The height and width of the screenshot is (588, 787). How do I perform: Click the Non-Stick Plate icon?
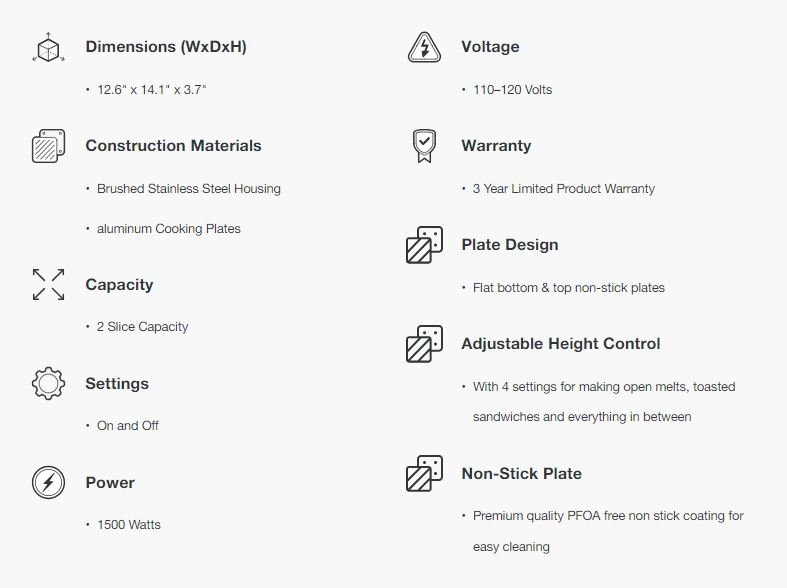pos(424,474)
